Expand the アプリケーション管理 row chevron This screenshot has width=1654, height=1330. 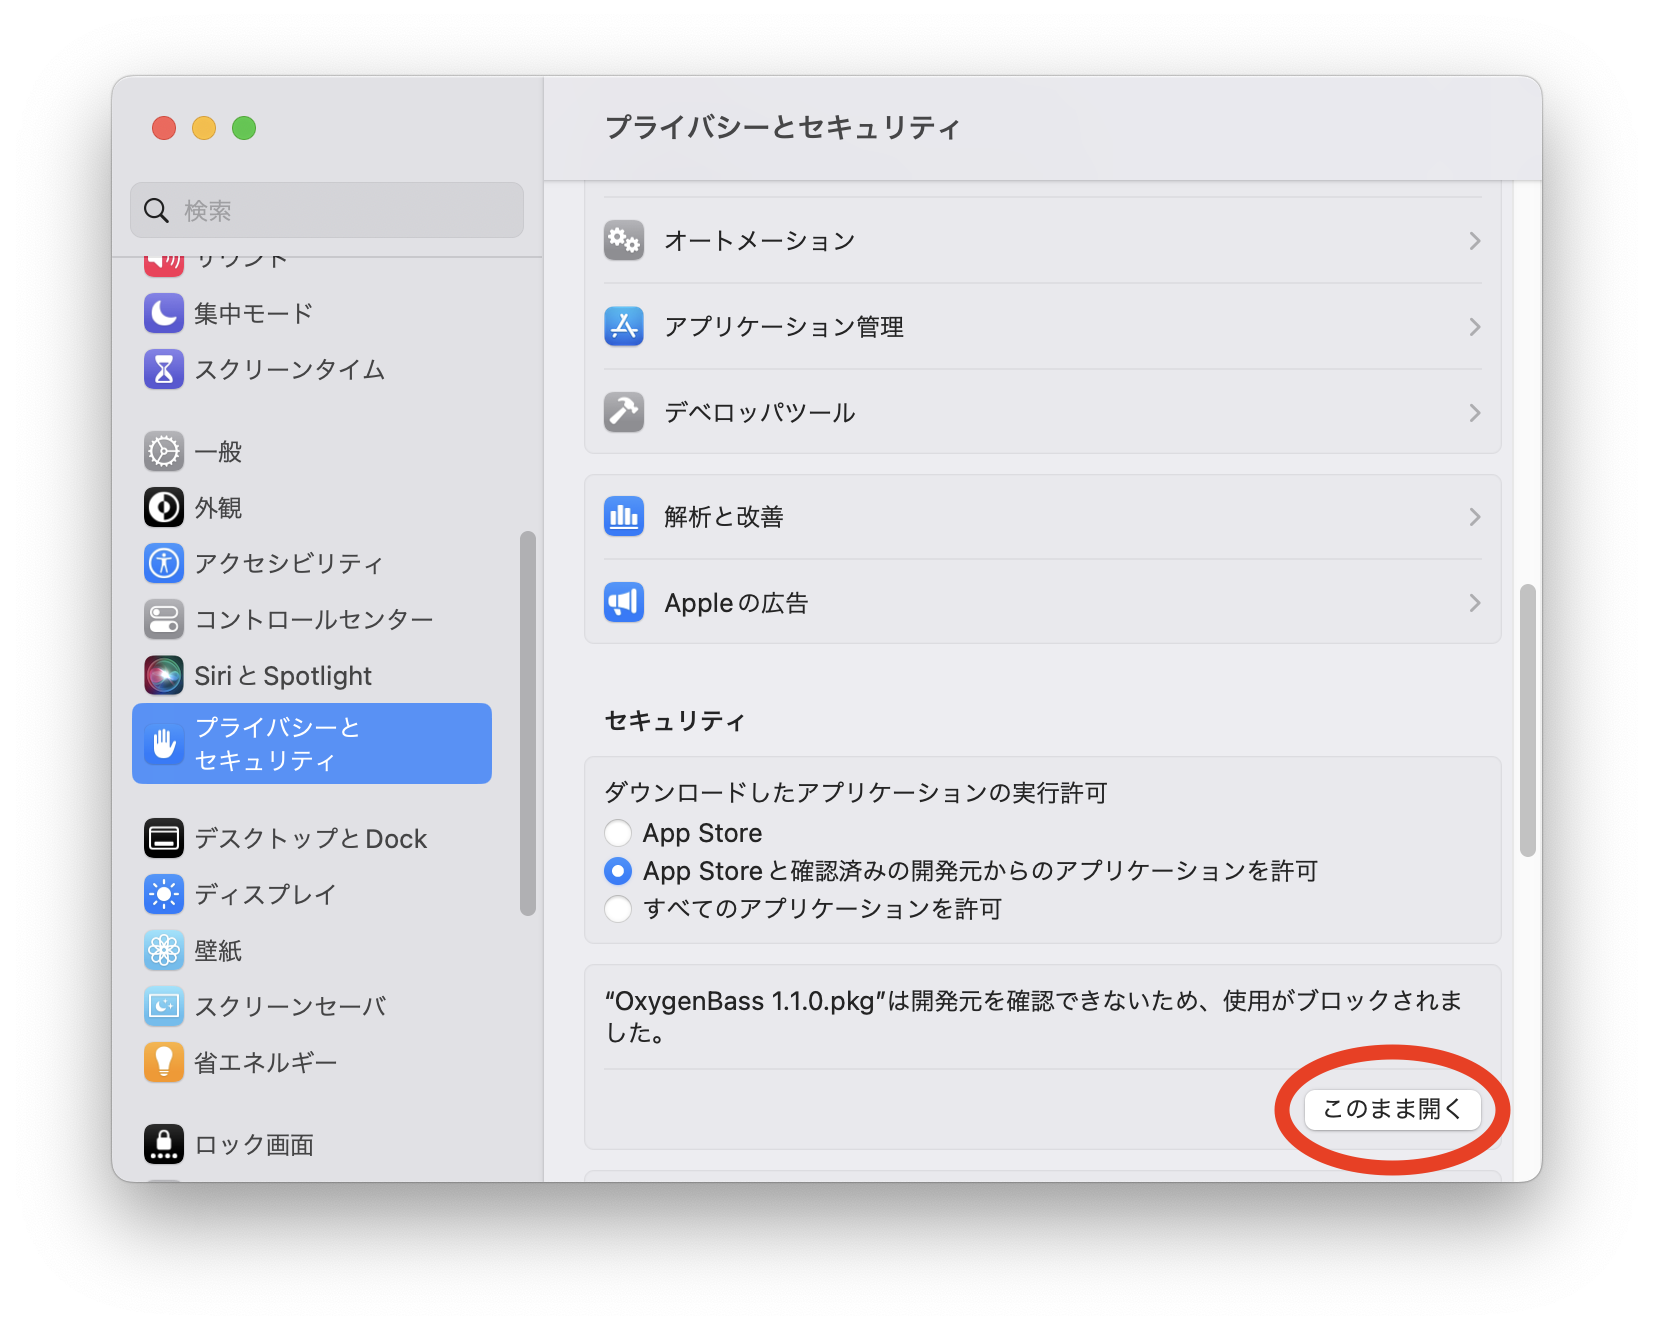click(x=1474, y=327)
